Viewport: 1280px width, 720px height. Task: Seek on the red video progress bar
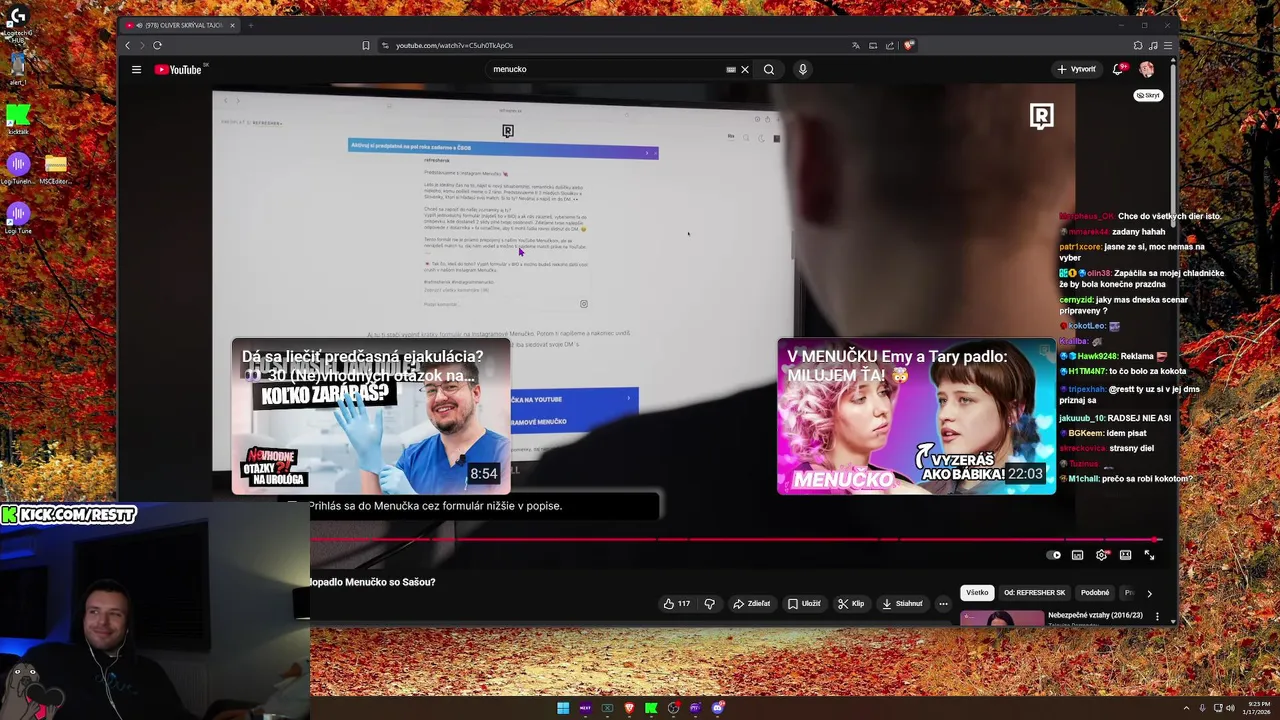pyautogui.click(x=737, y=540)
